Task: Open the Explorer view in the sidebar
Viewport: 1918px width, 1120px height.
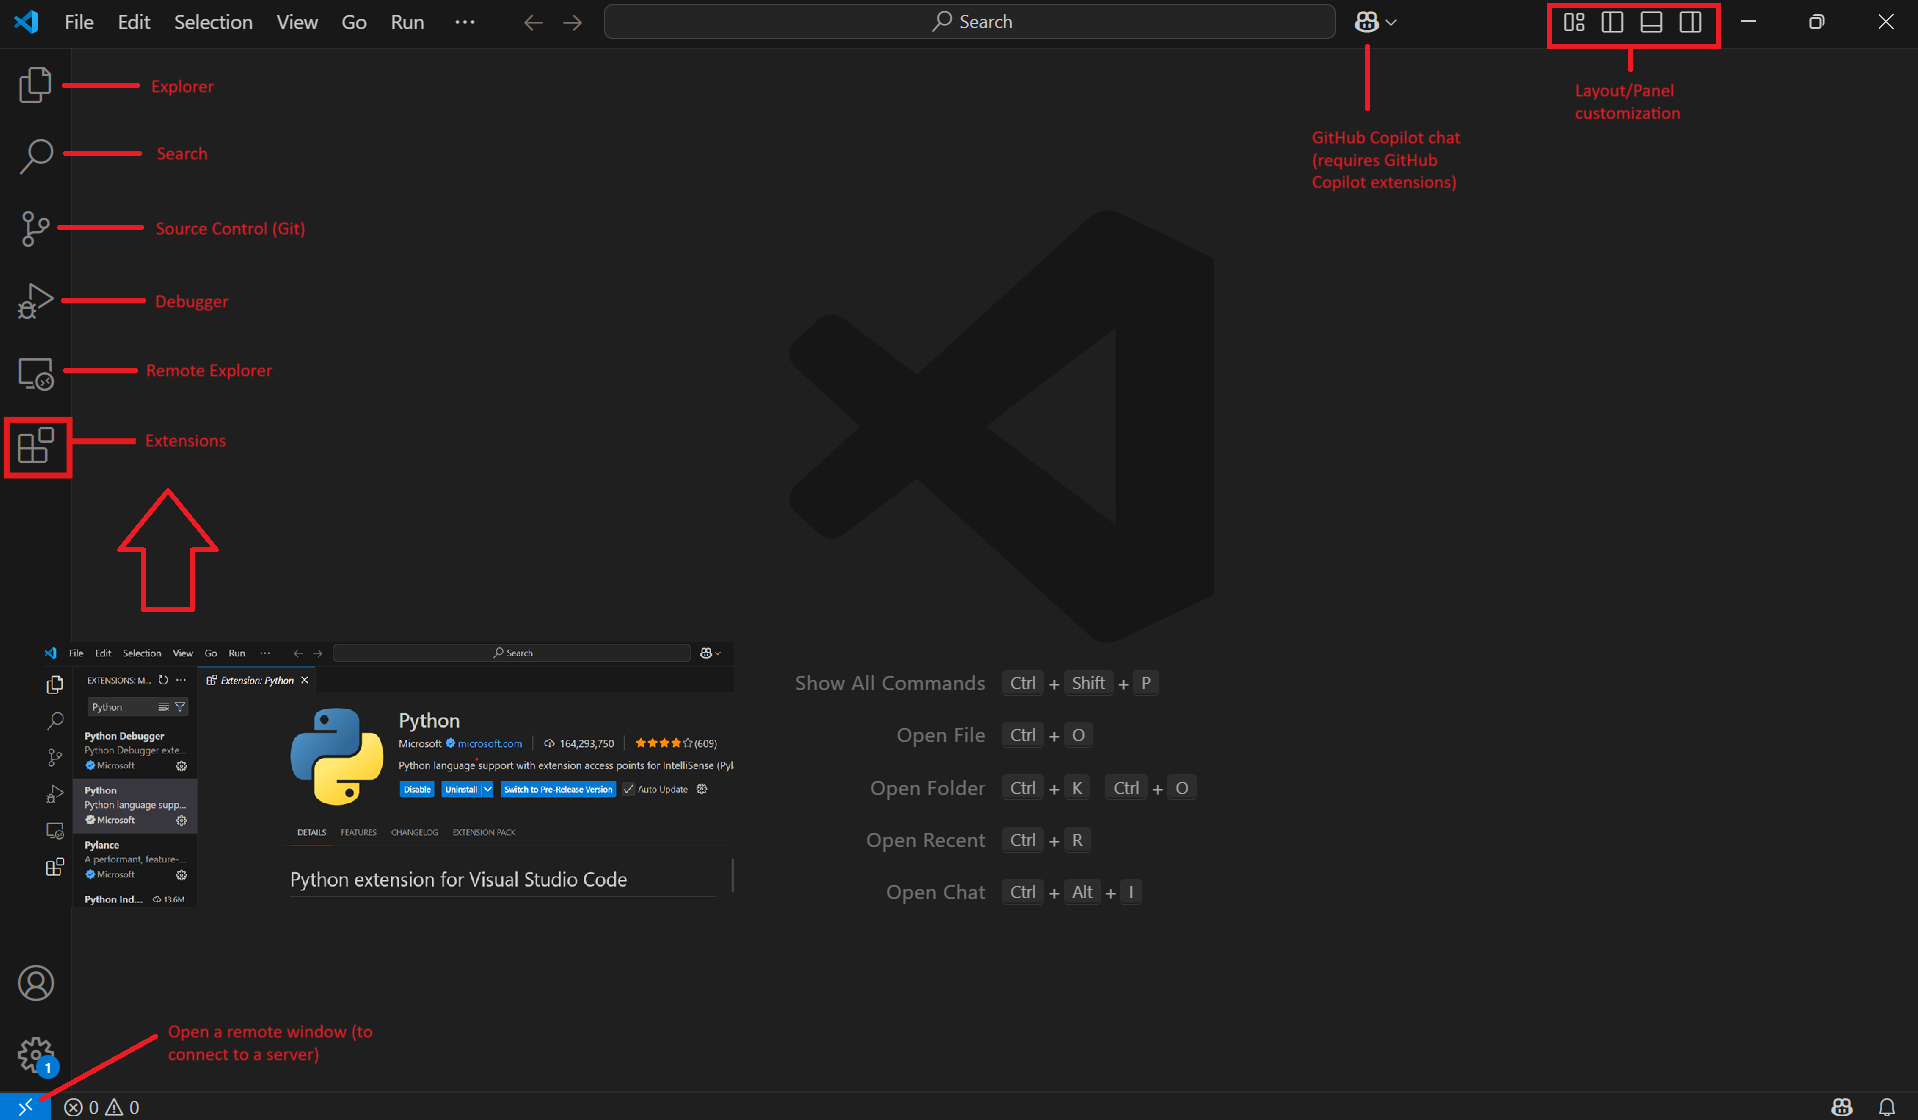Action: (36, 85)
